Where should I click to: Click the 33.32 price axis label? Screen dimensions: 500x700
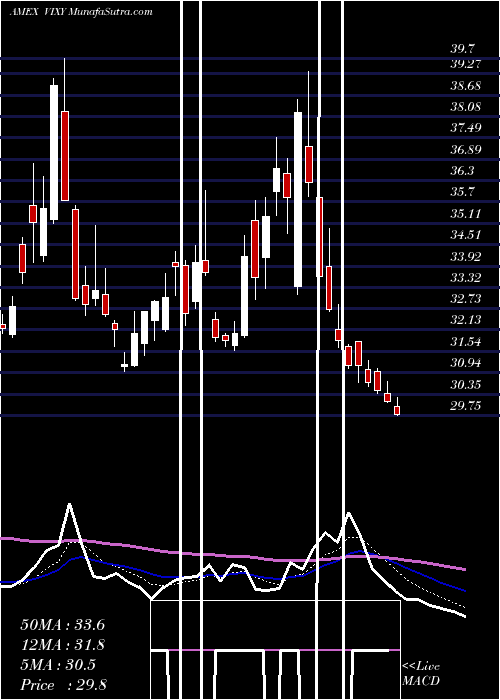tap(466, 278)
